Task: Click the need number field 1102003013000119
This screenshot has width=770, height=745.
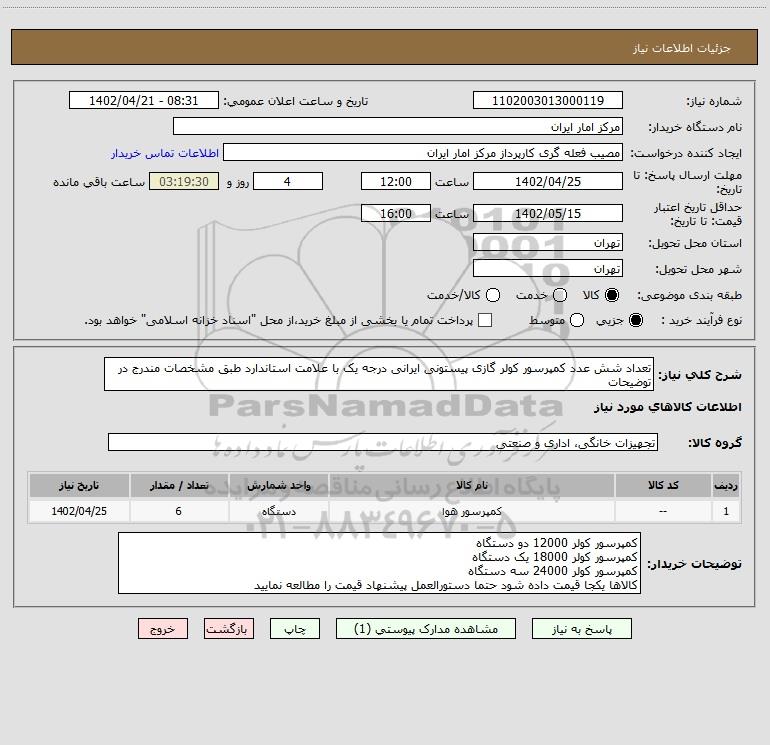Action: tap(548, 100)
